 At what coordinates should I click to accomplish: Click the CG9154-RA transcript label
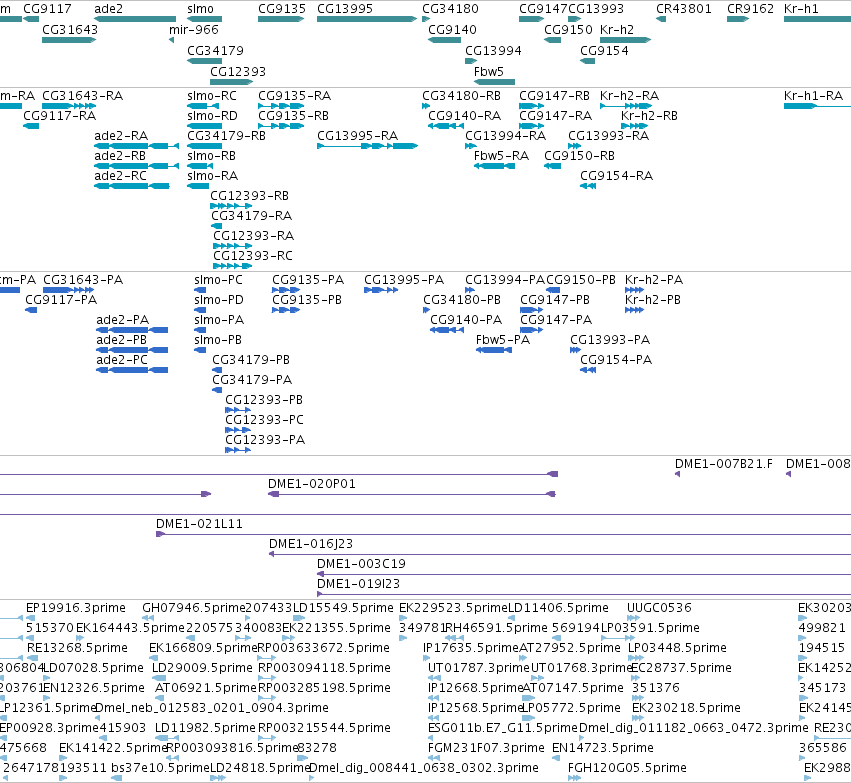(x=617, y=176)
